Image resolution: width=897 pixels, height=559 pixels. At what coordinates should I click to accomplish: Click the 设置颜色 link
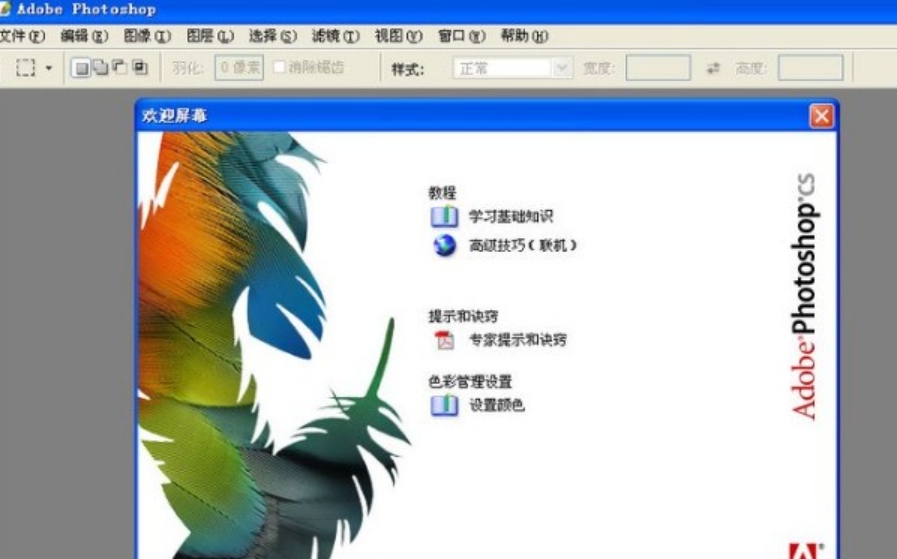pos(497,405)
